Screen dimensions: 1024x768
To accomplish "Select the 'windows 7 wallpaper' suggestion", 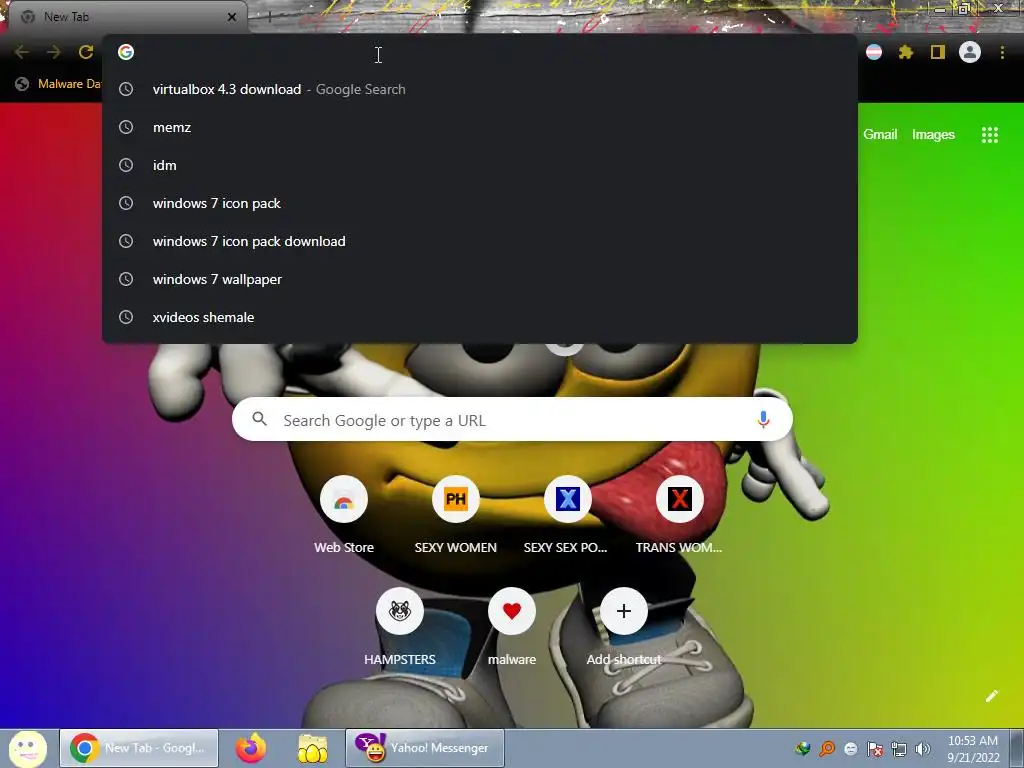I will coord(479,279).
